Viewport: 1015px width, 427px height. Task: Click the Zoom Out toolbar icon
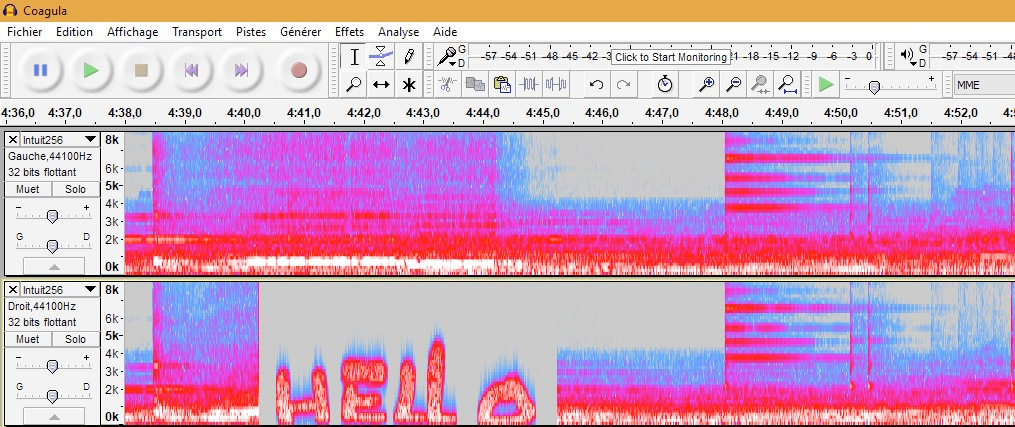733,84
